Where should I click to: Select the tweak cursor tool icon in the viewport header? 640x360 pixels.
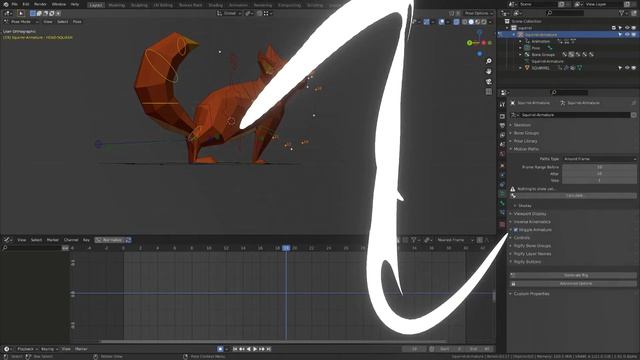point(21,13)
